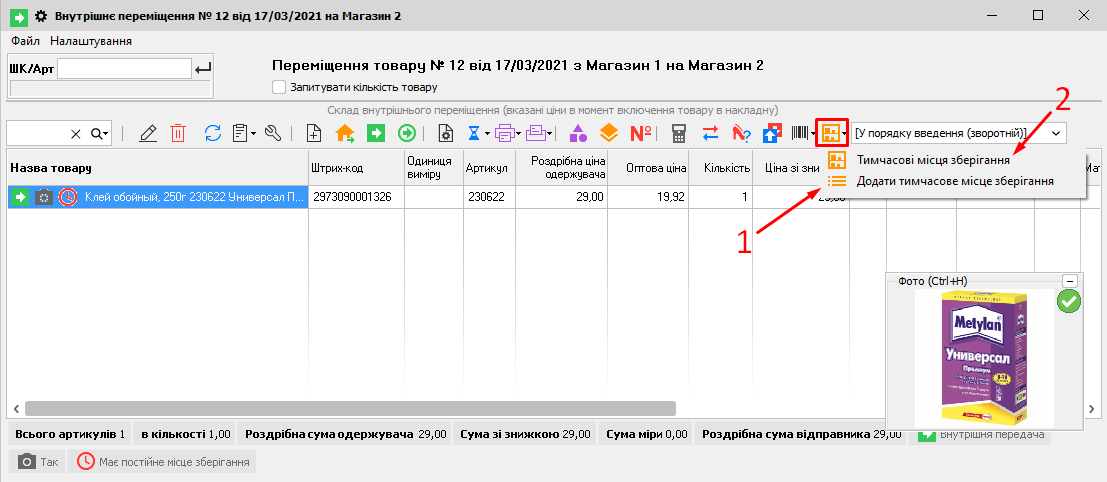Screen dimensions: 1107x482
Task: Expand the sort order dropdown 'У порядку введення'
Action: (1056, 133)
